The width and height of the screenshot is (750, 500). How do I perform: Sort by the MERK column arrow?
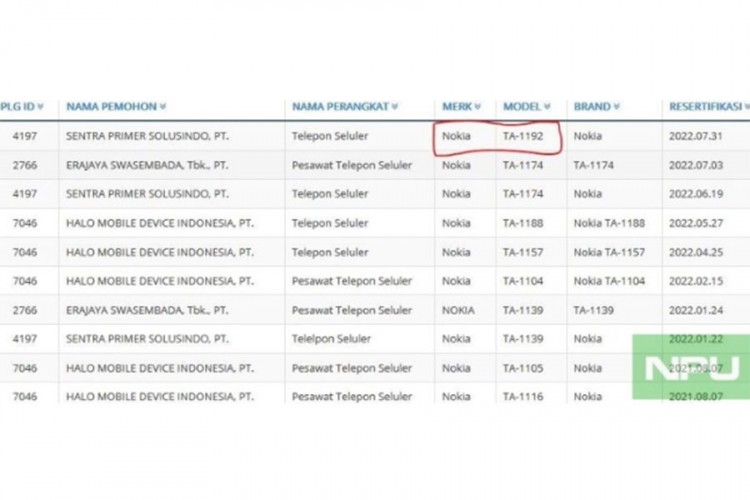(477, 107)
